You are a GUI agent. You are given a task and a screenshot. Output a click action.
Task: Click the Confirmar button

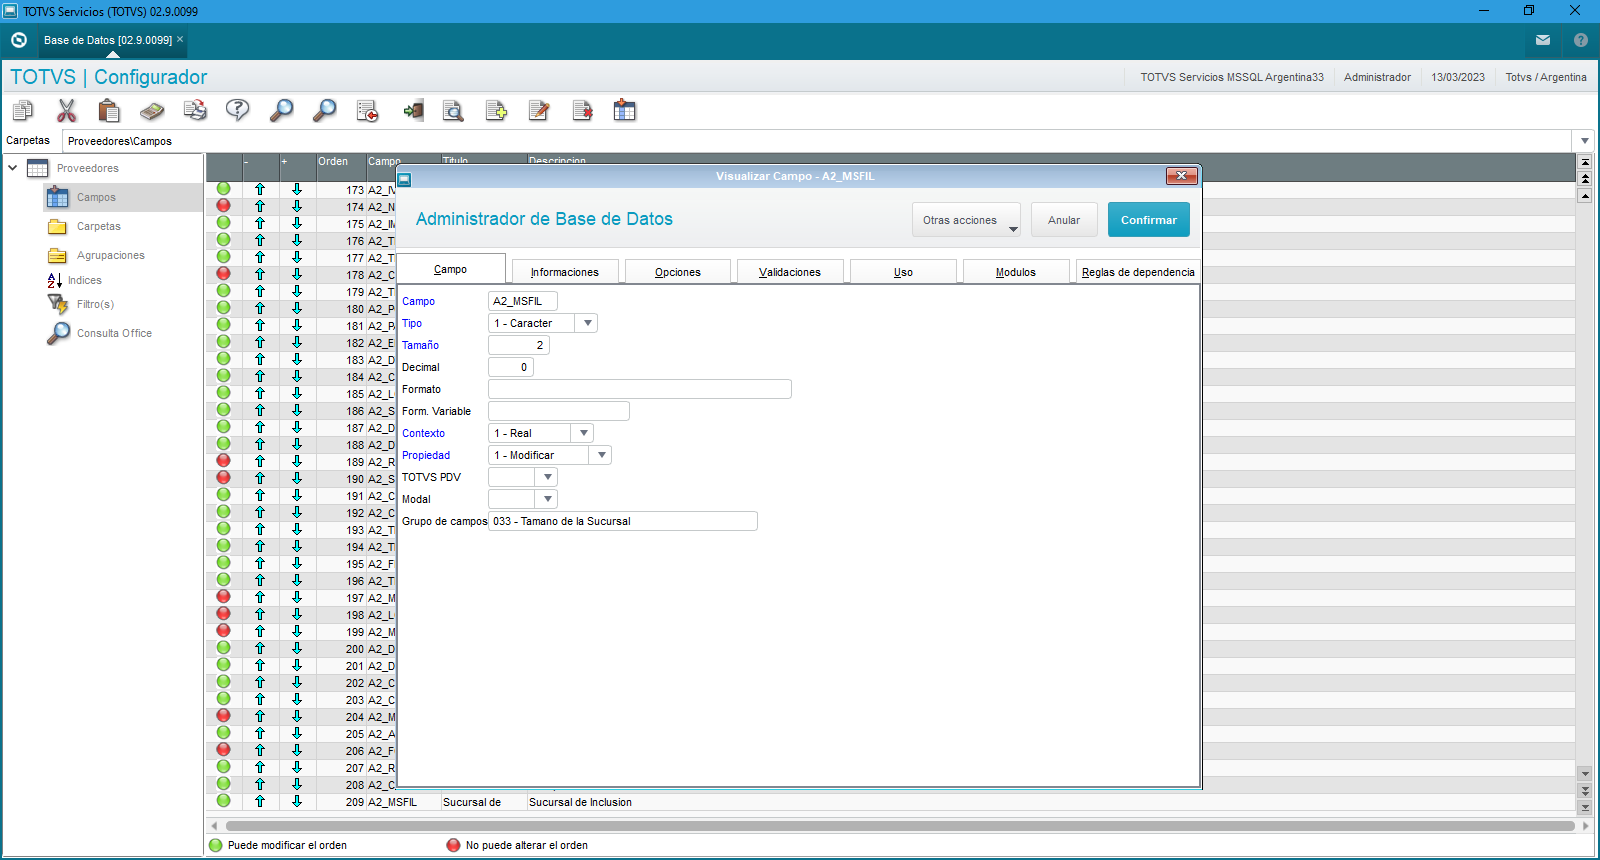pyautogui.click(x=1149, y=220)
